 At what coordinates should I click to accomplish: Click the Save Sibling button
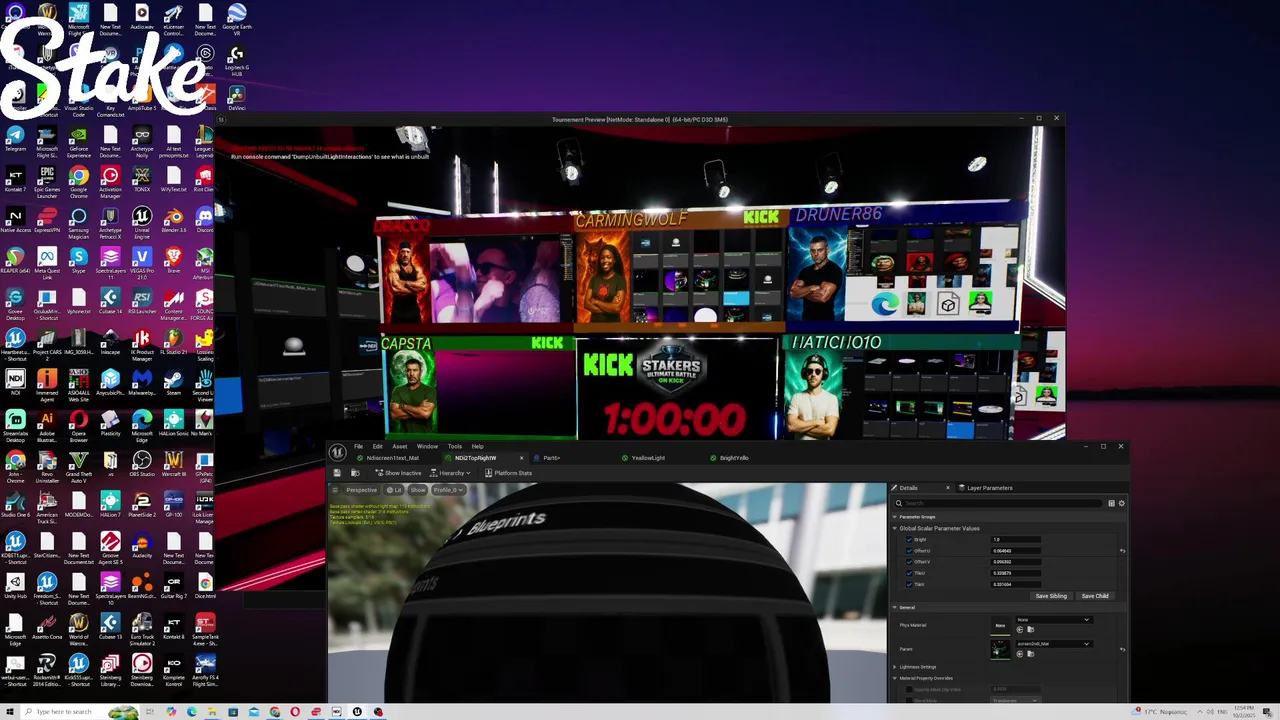tap(1051, 596)
